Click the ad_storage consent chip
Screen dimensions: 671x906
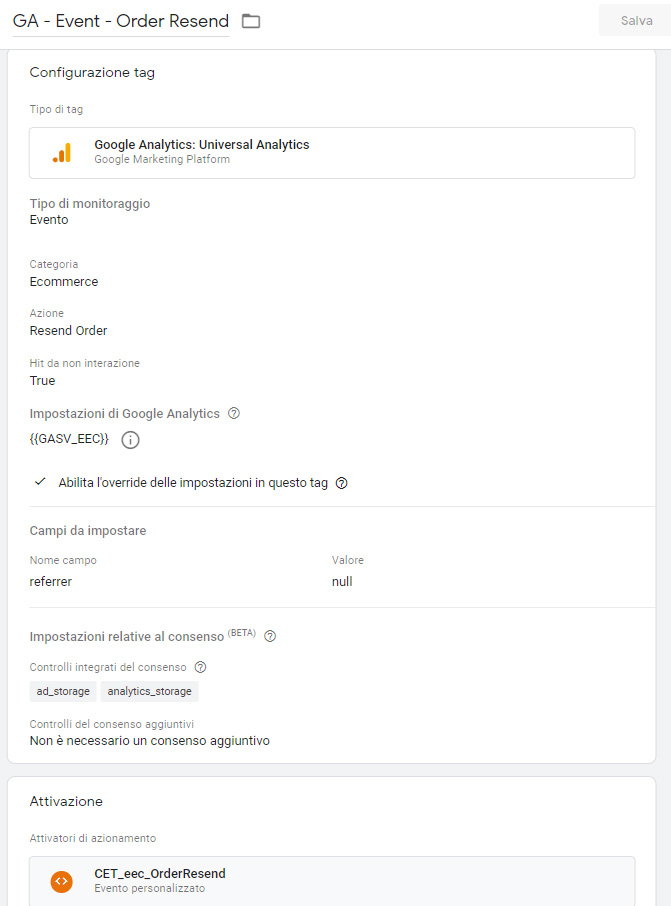click(63, 691)
